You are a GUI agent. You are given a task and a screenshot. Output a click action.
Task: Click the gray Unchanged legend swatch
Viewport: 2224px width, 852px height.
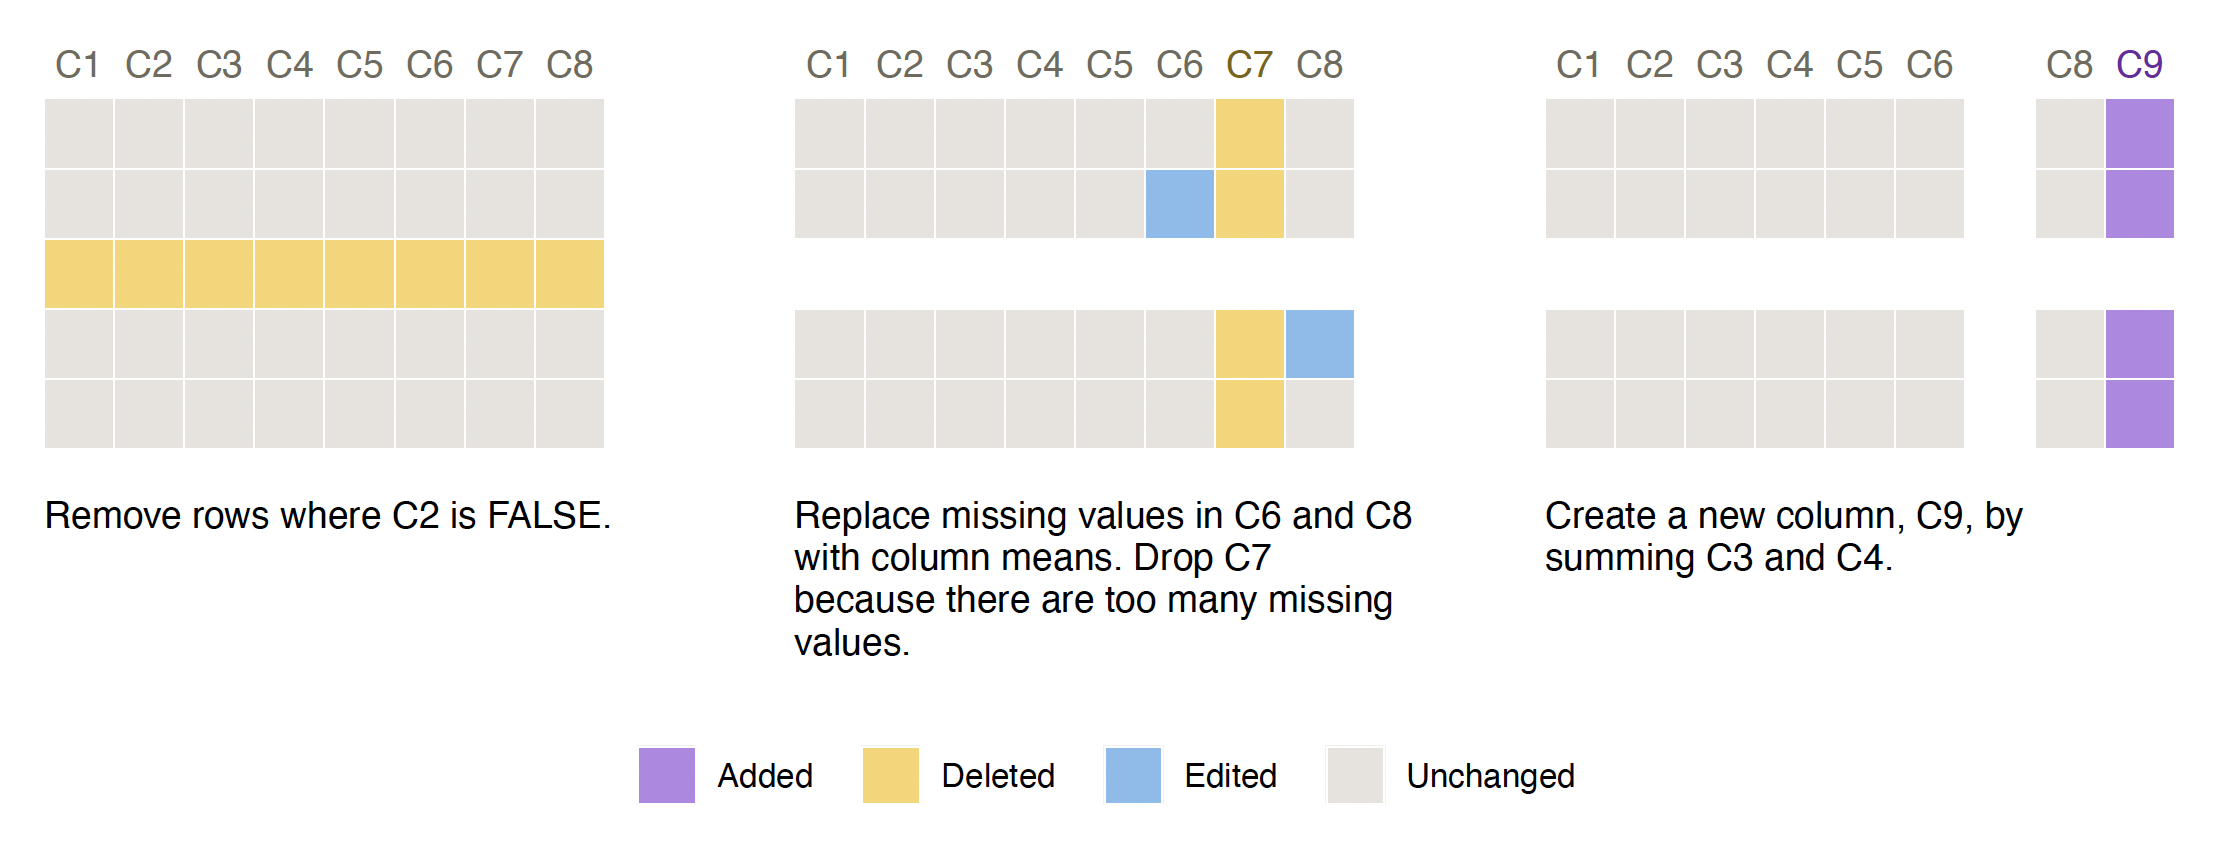click(1355, 775)
